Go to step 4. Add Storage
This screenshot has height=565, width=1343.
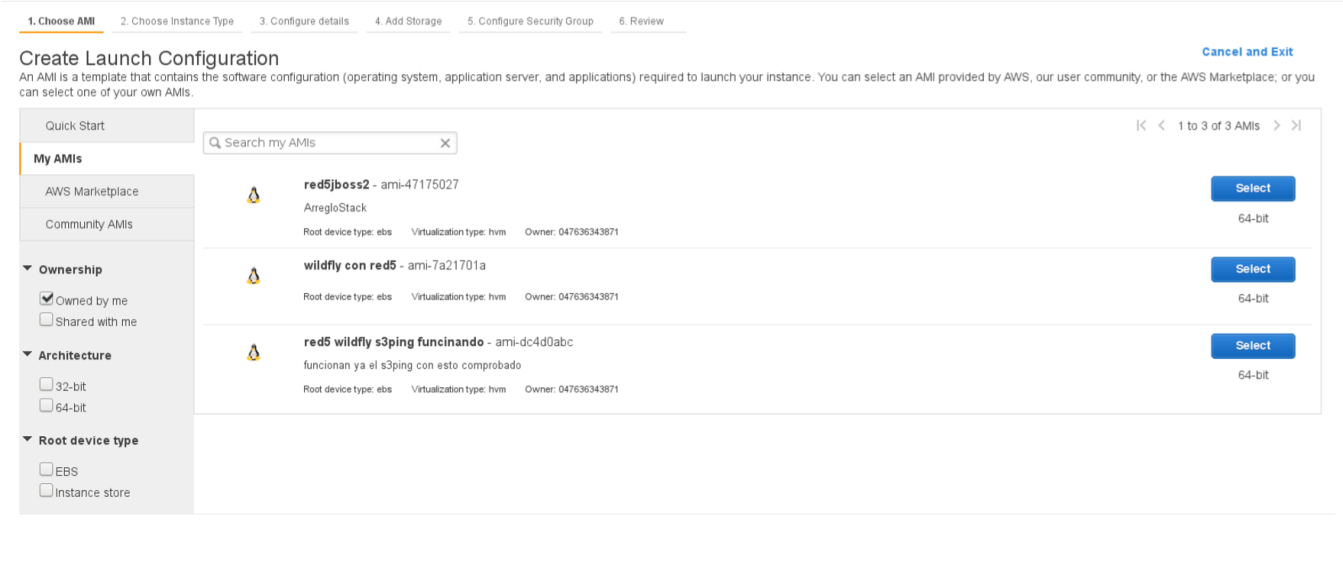coord(408,21)
